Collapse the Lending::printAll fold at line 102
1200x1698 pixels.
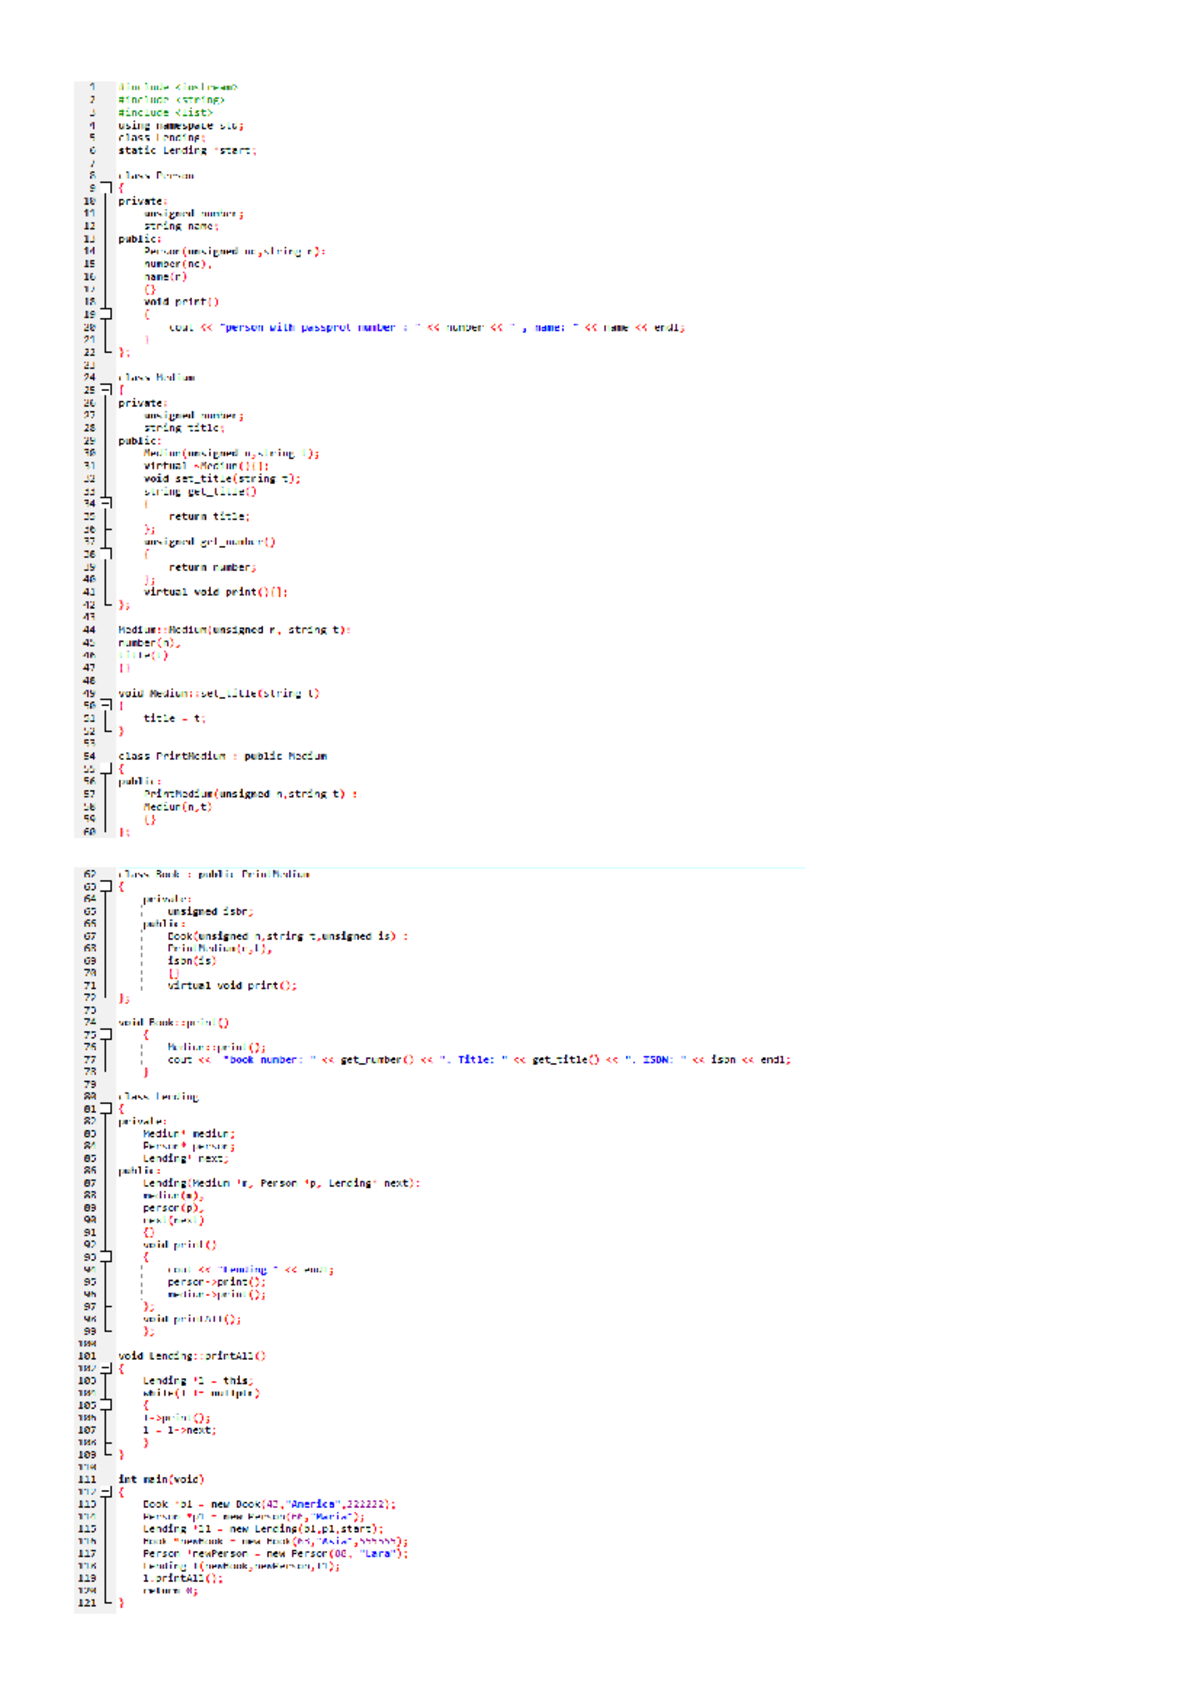106,1369
